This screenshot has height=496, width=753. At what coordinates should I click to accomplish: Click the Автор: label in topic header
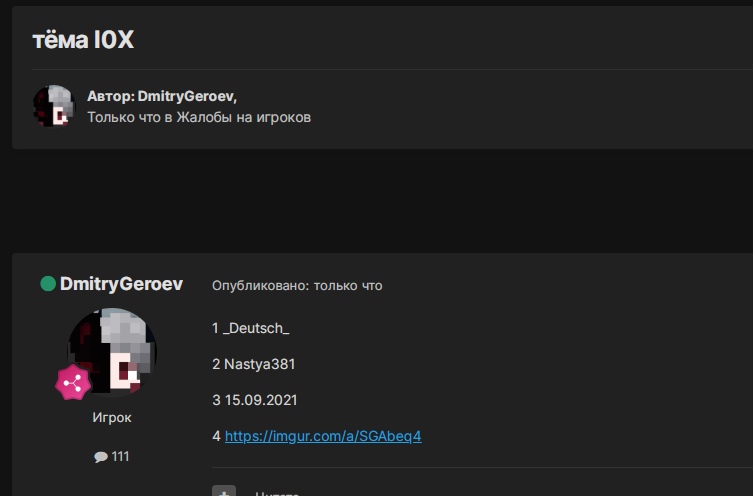(x=110, y=96)
